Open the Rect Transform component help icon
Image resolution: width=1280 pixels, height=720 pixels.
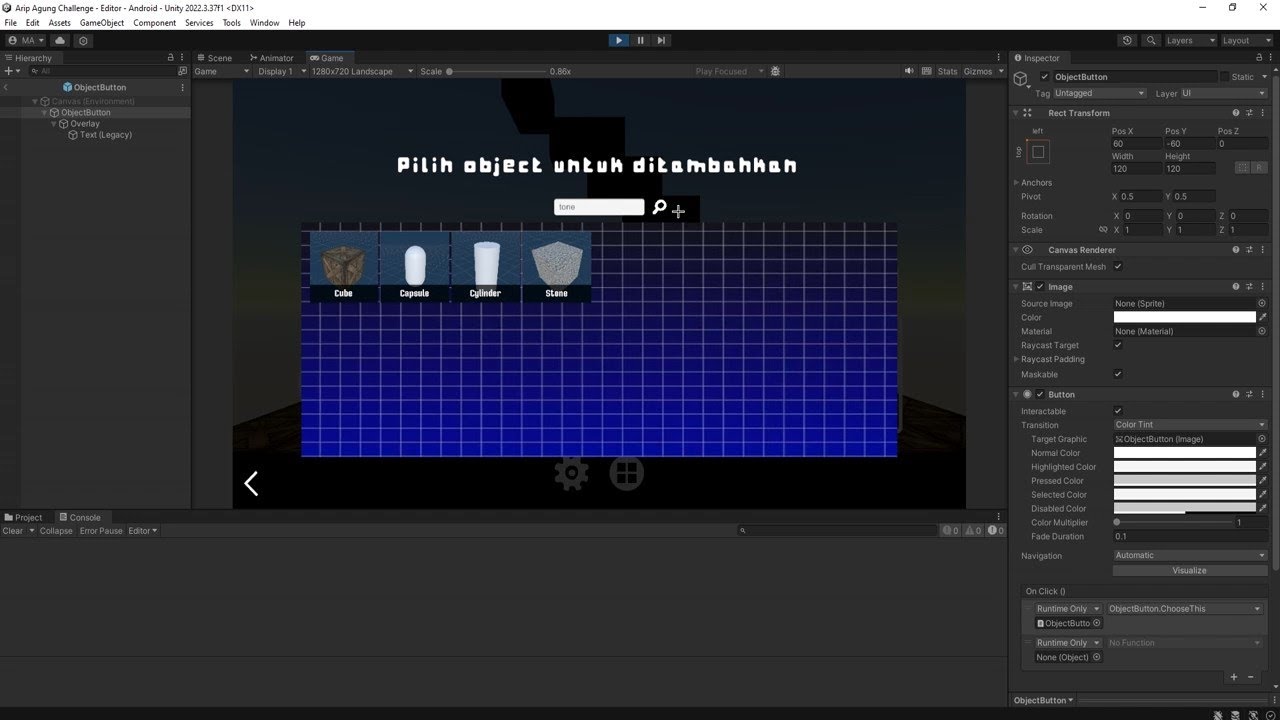click(x=1236, y=113)
